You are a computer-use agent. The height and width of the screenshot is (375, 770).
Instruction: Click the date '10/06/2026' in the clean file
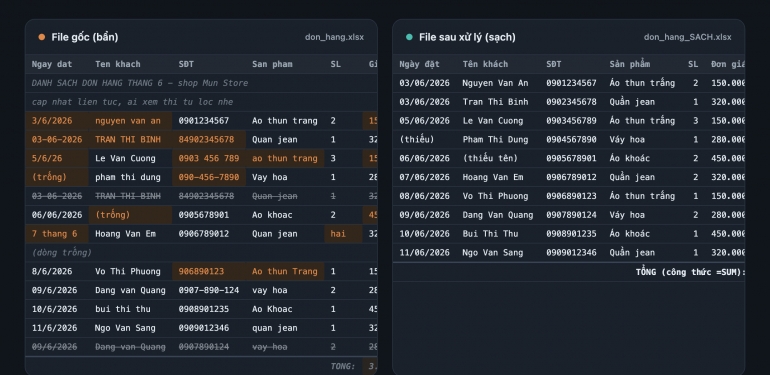point(424,234)
